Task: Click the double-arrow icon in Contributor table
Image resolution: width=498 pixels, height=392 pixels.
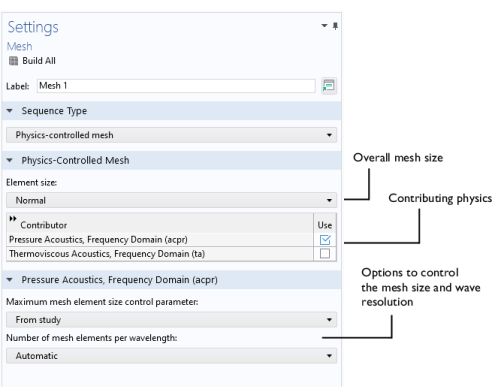Action: (13, 219)
